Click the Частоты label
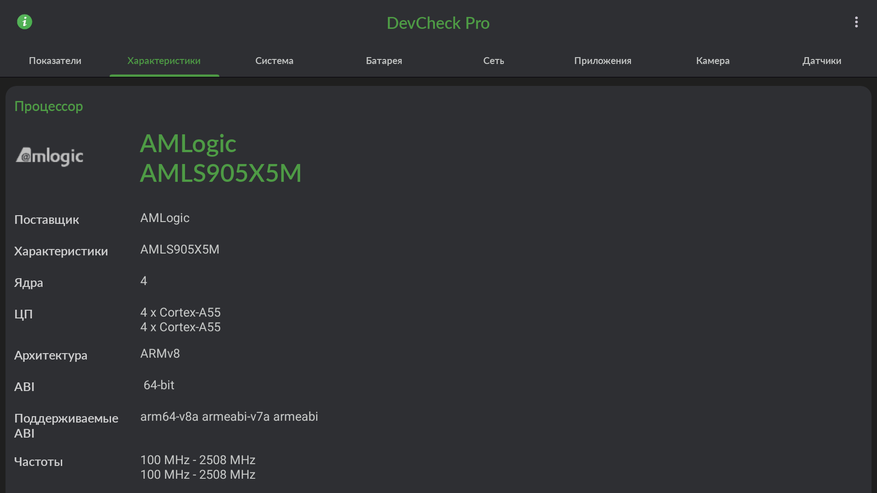 coord(38,462)
